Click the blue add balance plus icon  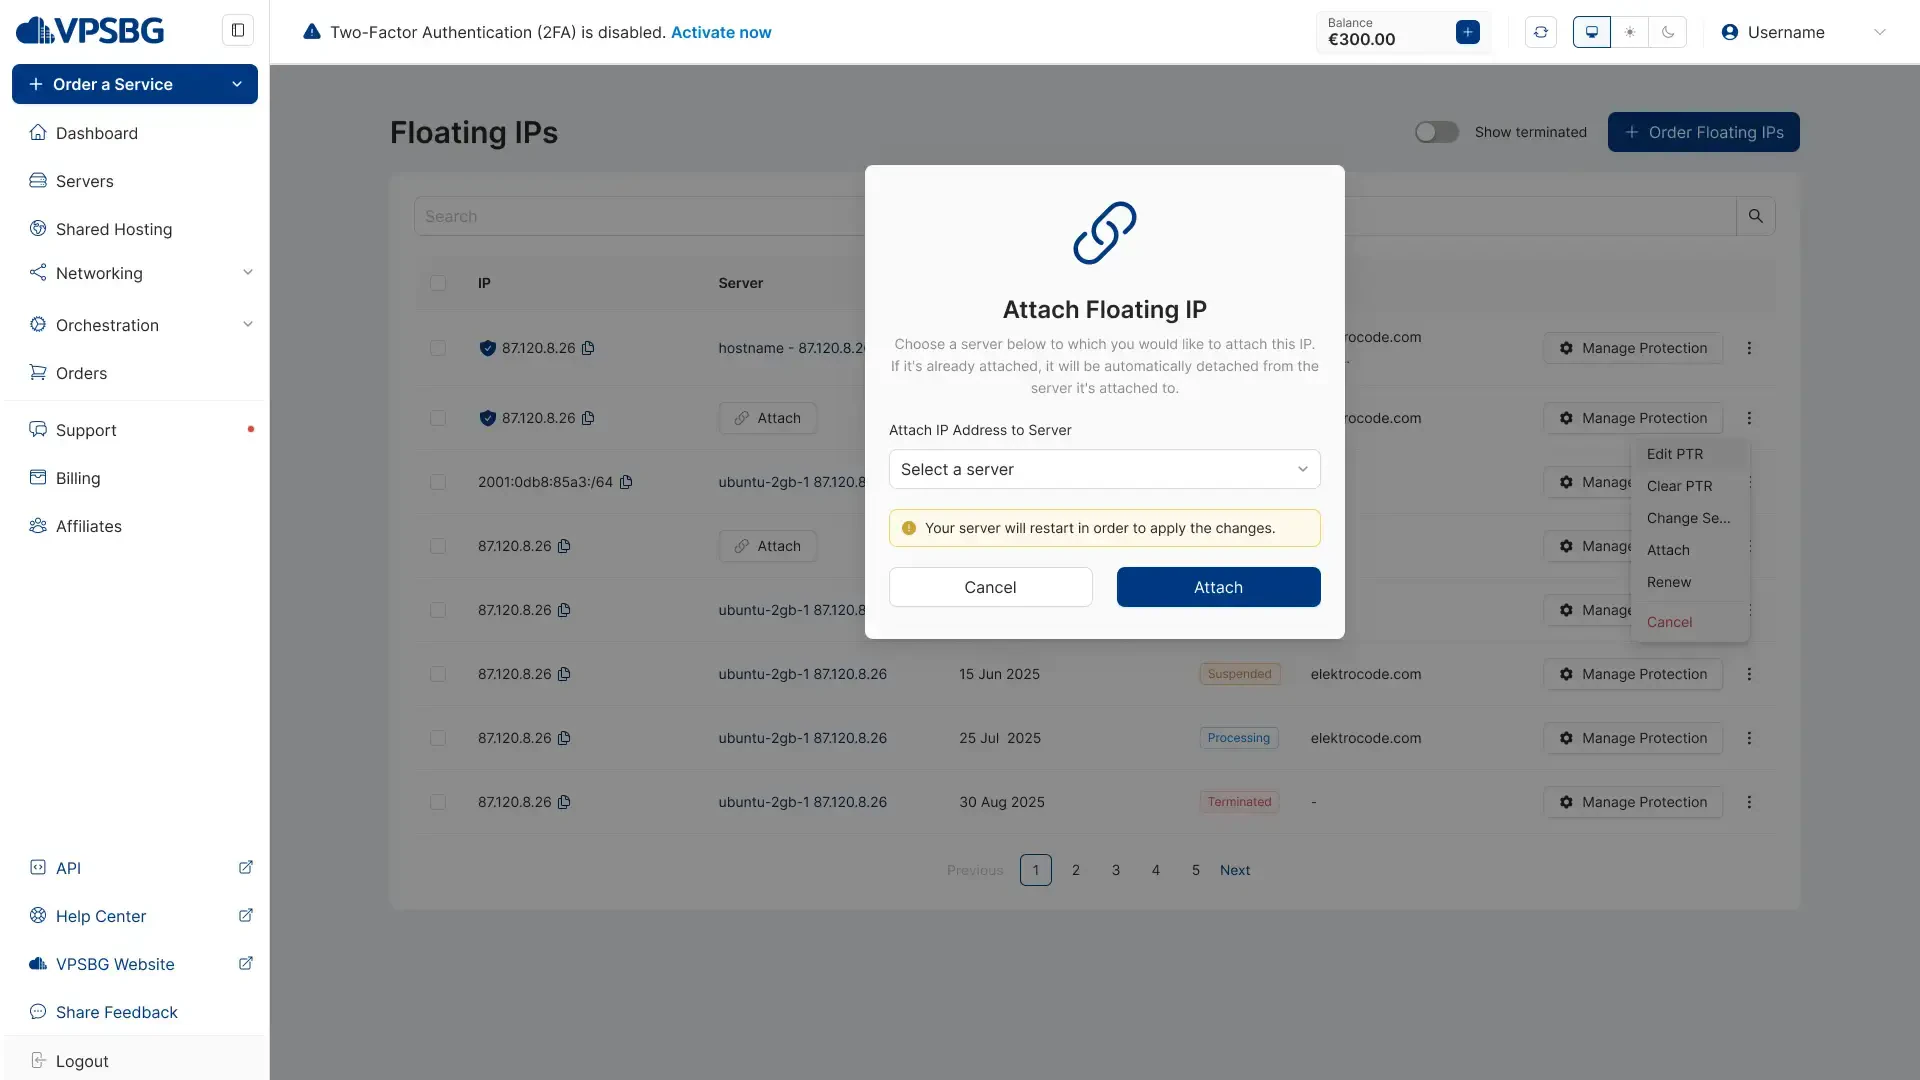pyautogui.click(x=1467, y=32)
